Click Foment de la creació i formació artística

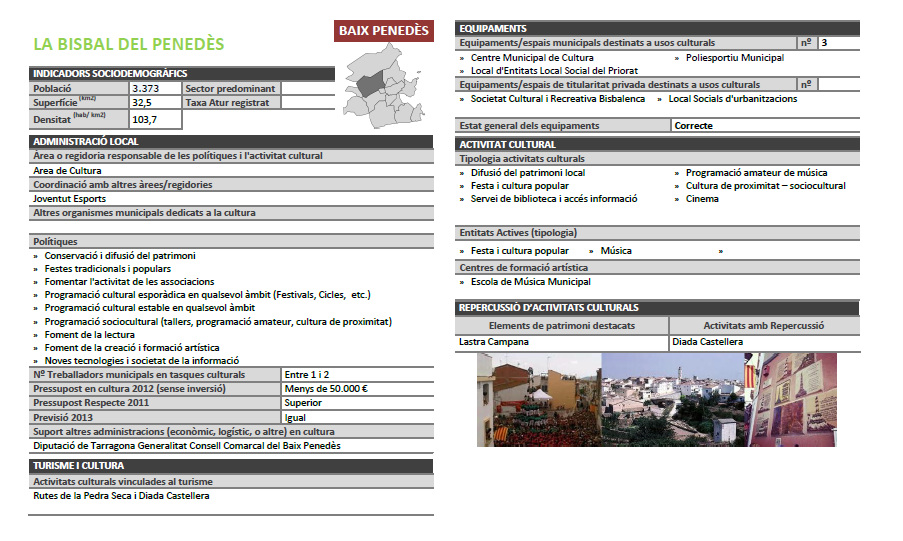pos(132,348)
